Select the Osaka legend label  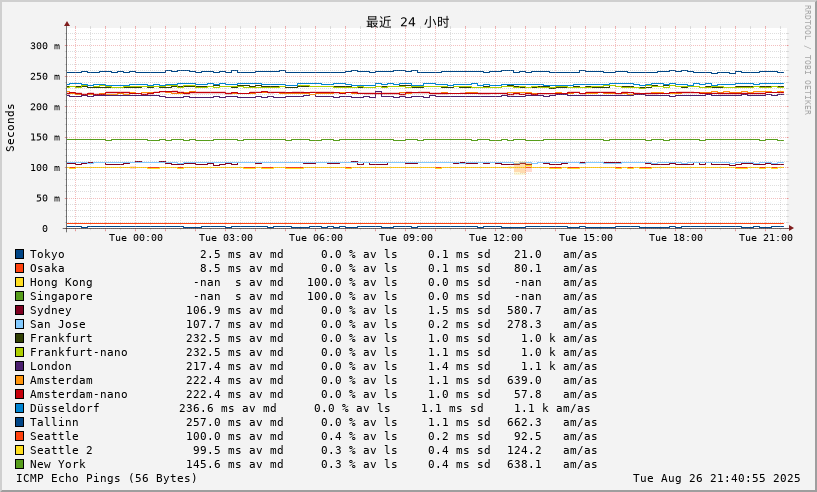click(x=47, y=268)
